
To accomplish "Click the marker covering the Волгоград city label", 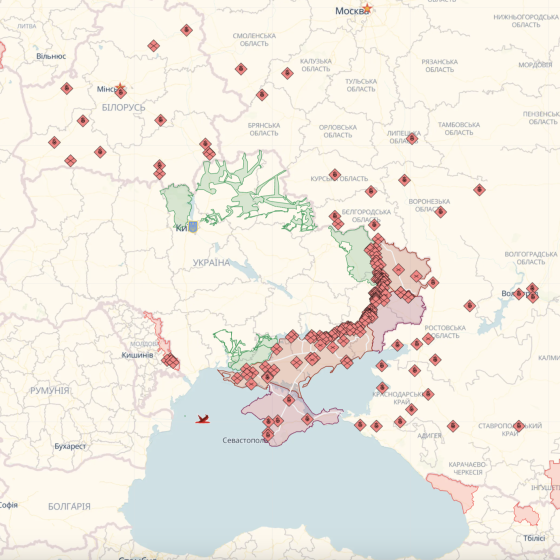I will [x=519, y=294].
